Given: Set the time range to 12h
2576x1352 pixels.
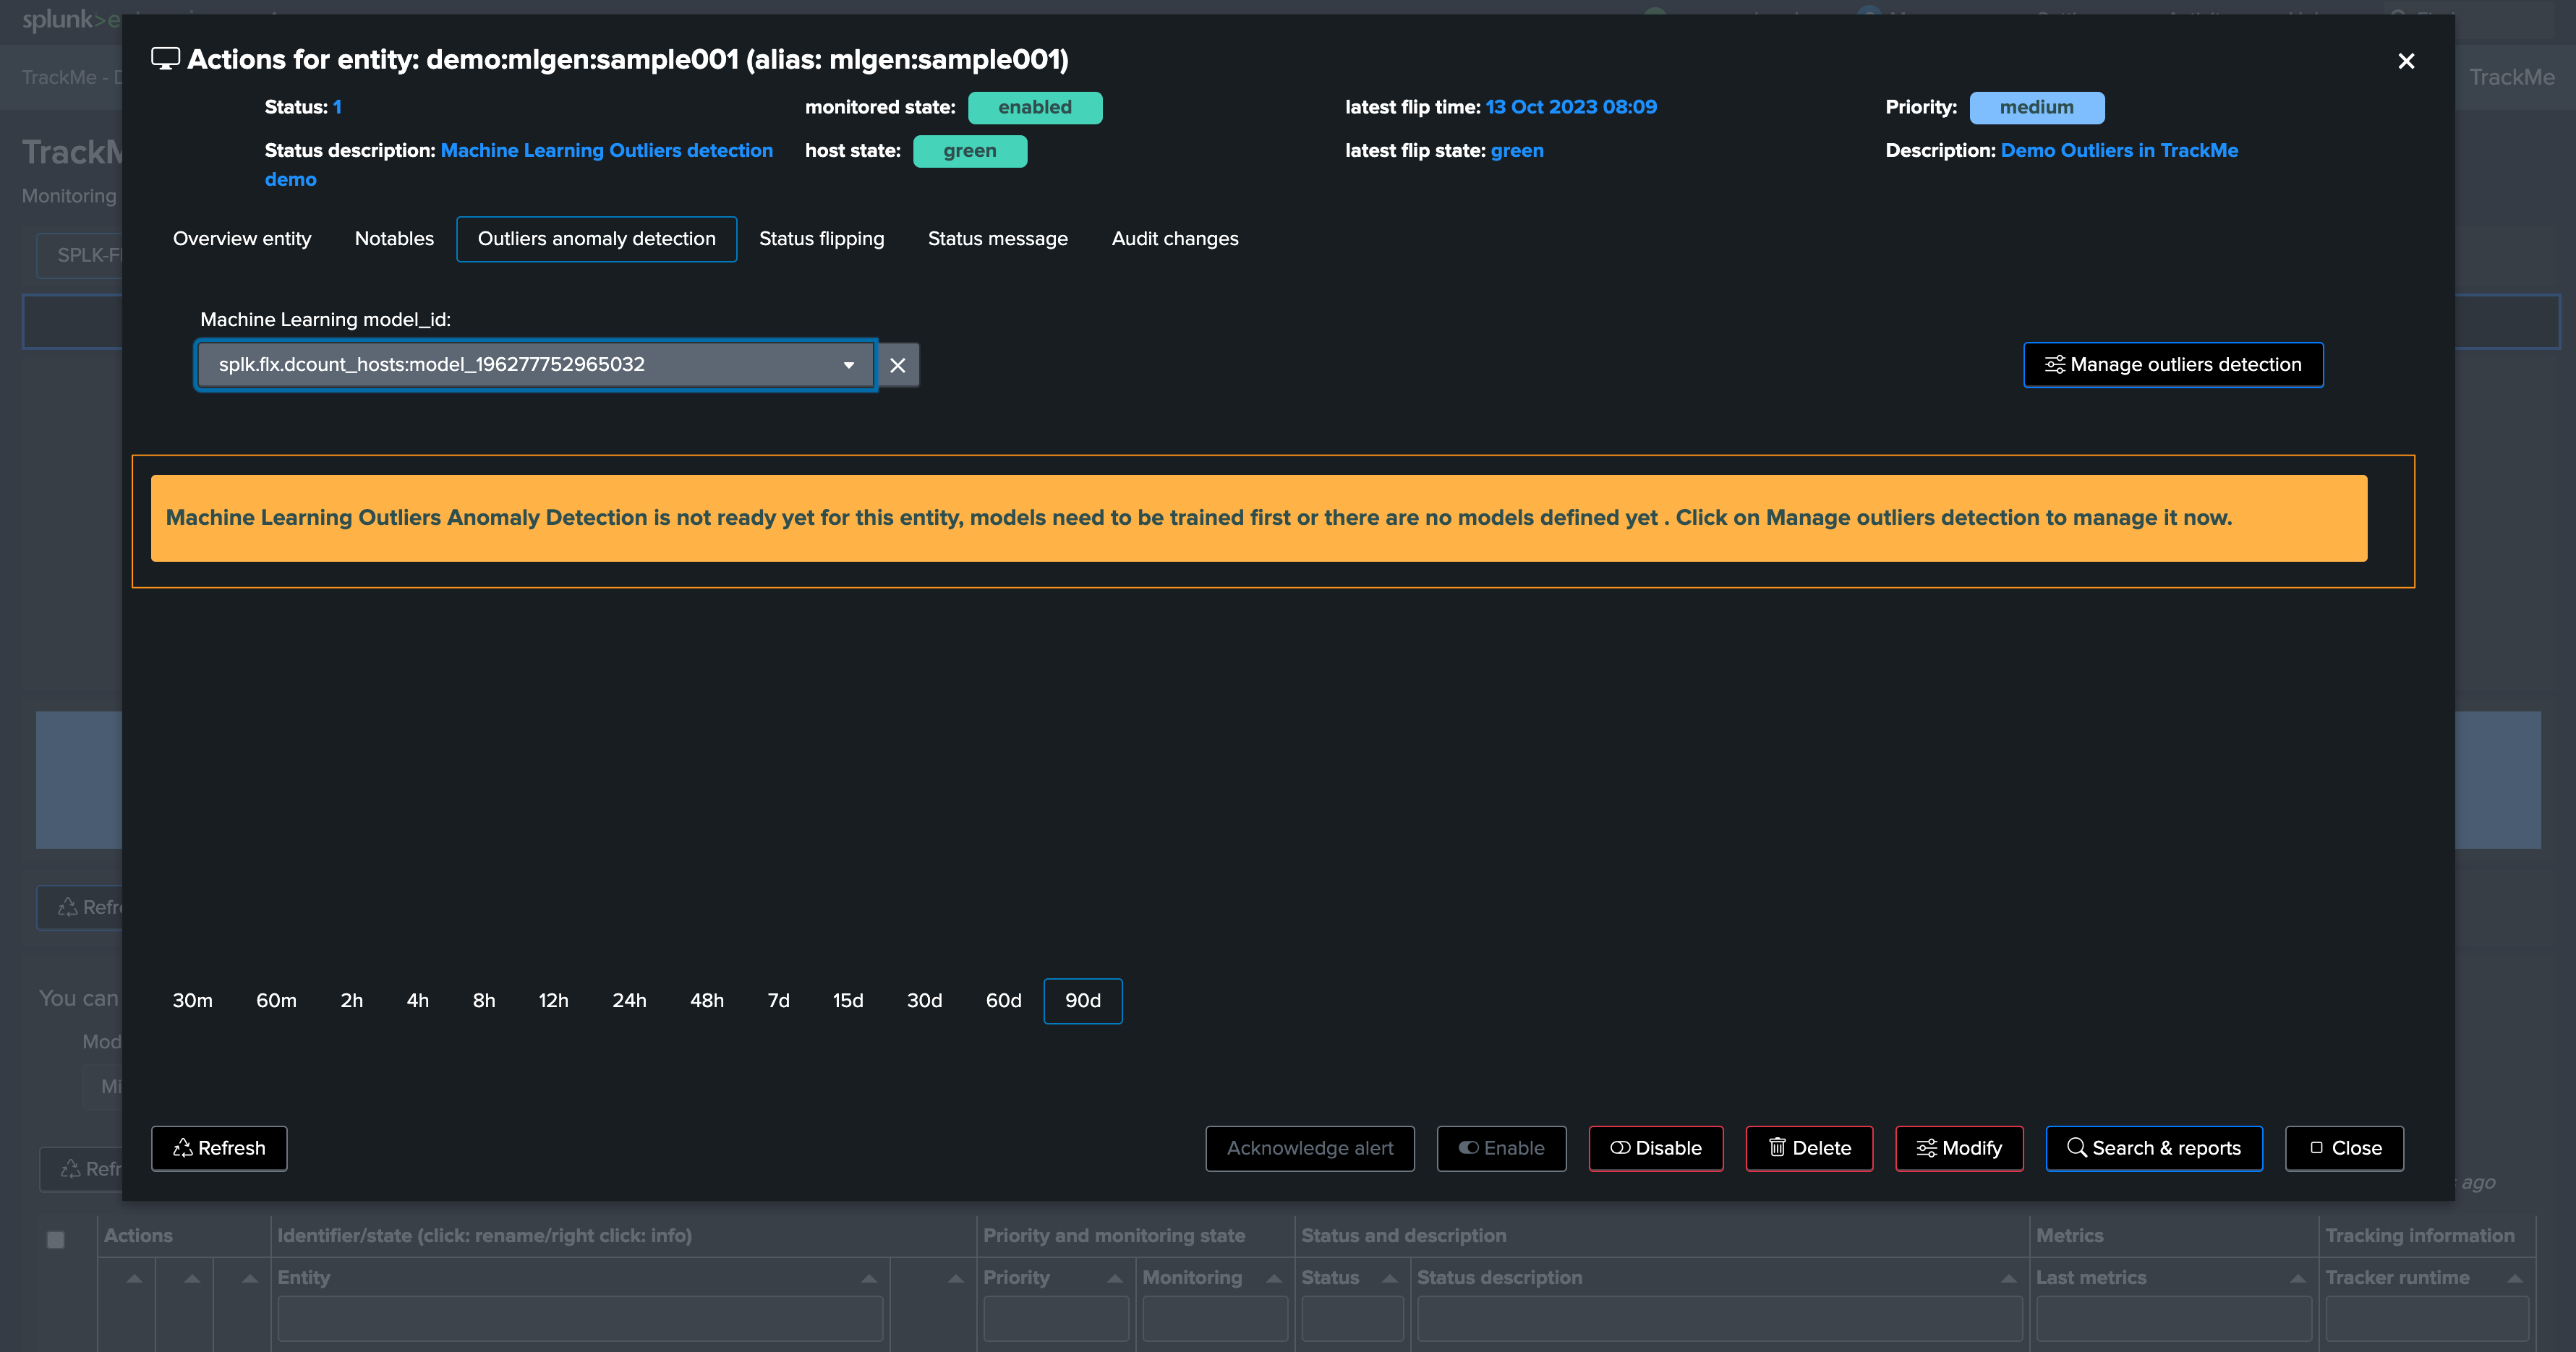Looking at the screenshot, I should point(554,1001).
